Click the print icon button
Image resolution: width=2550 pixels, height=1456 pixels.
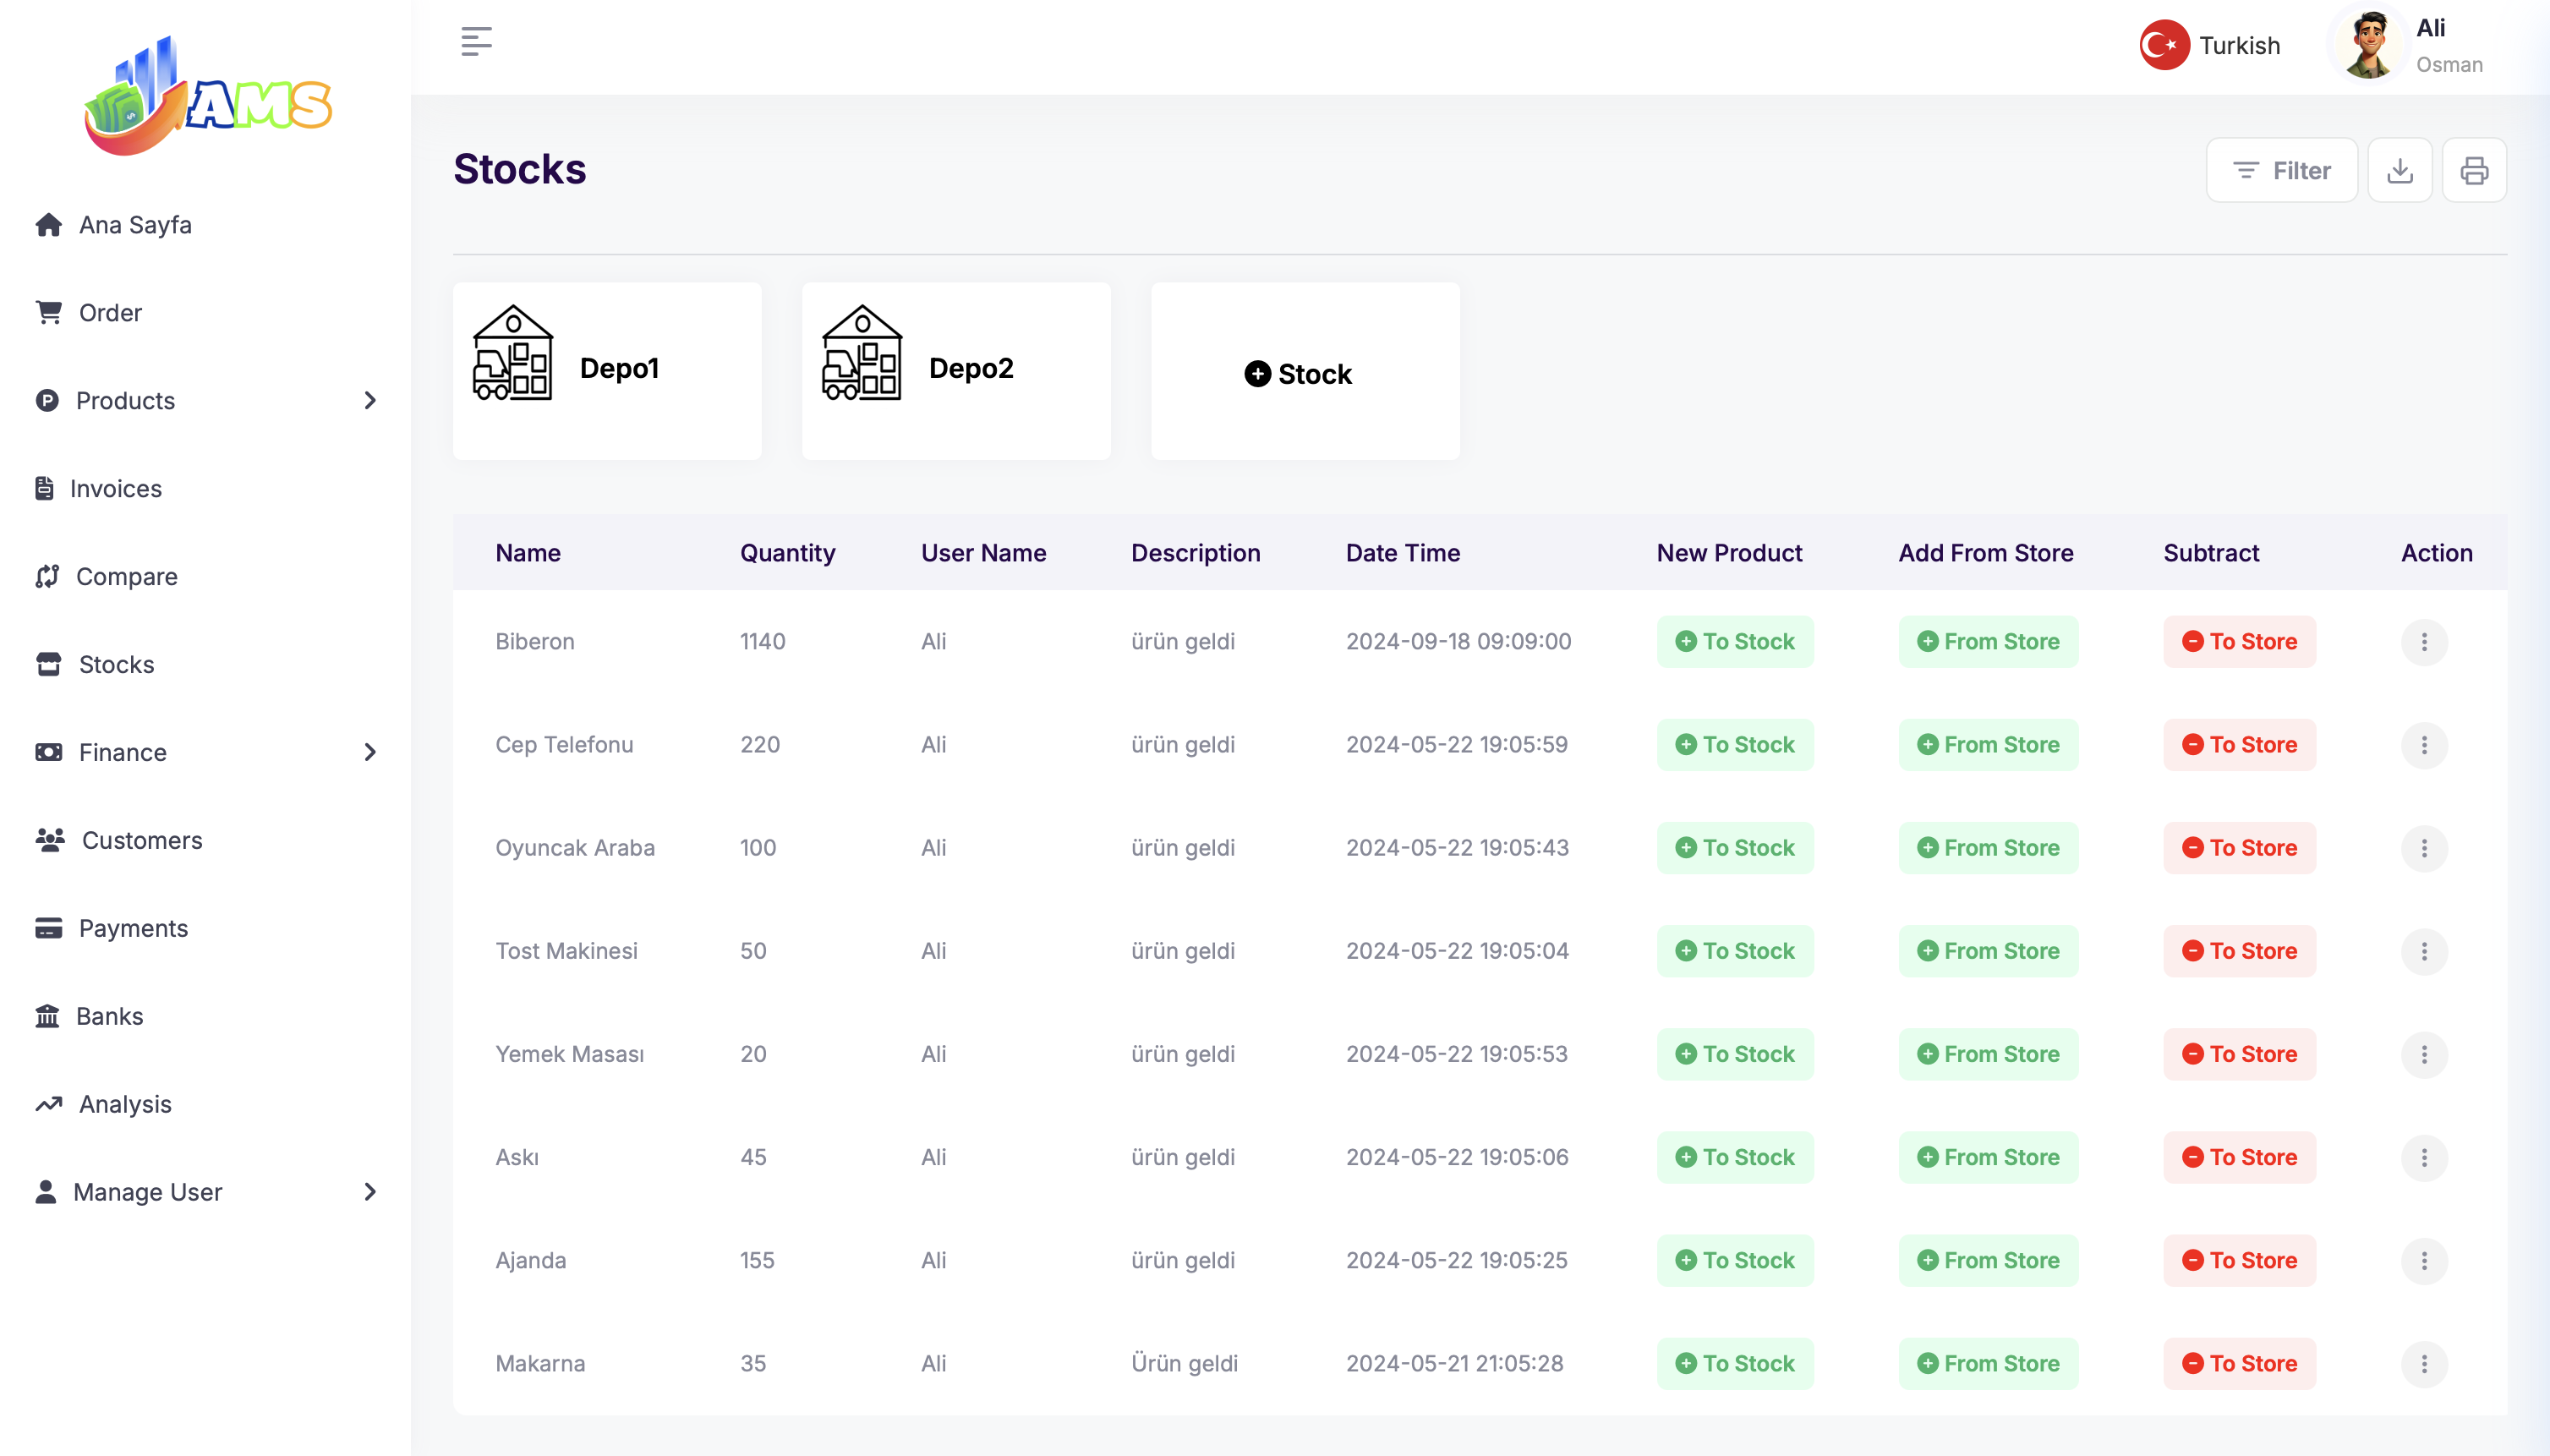pyautogui.click(x=2474, y=171)
